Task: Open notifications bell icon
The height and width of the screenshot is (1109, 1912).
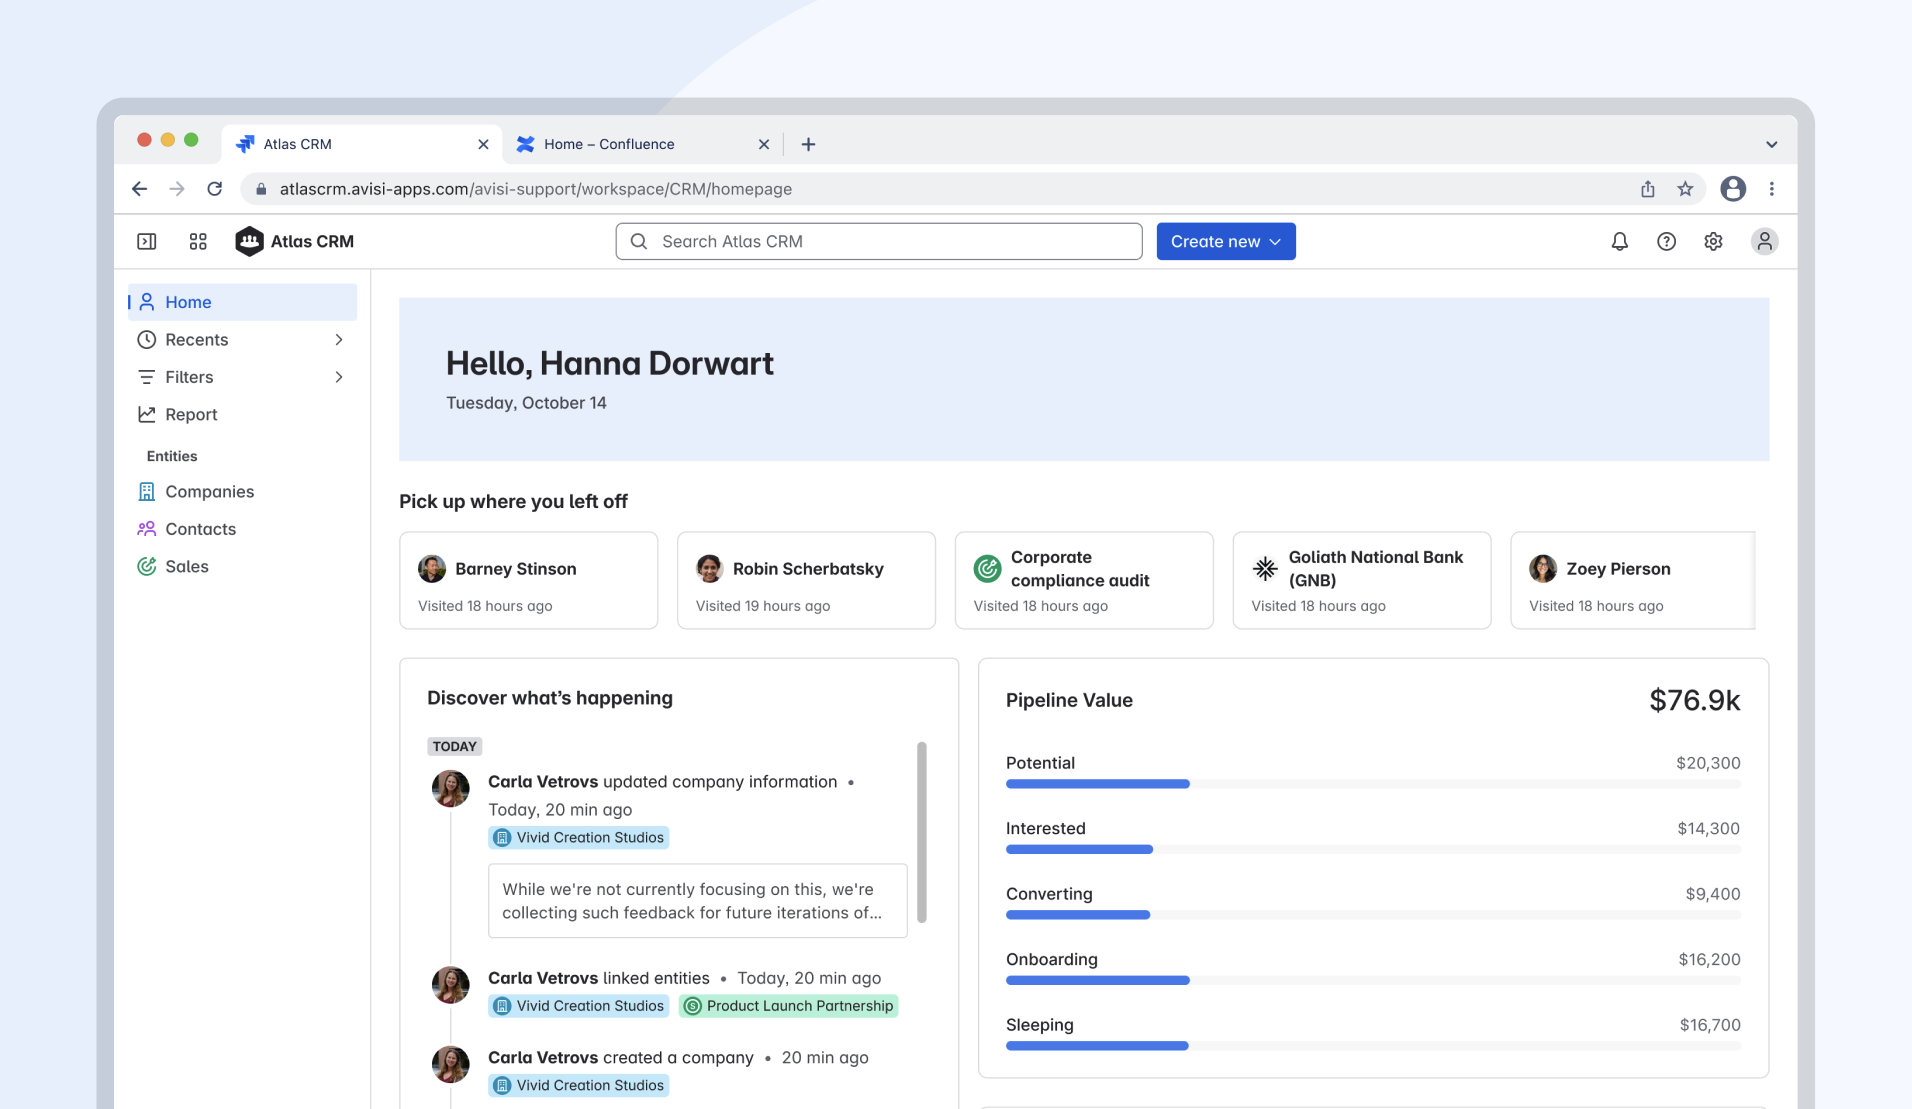Action: click(x=1619, y=241)
